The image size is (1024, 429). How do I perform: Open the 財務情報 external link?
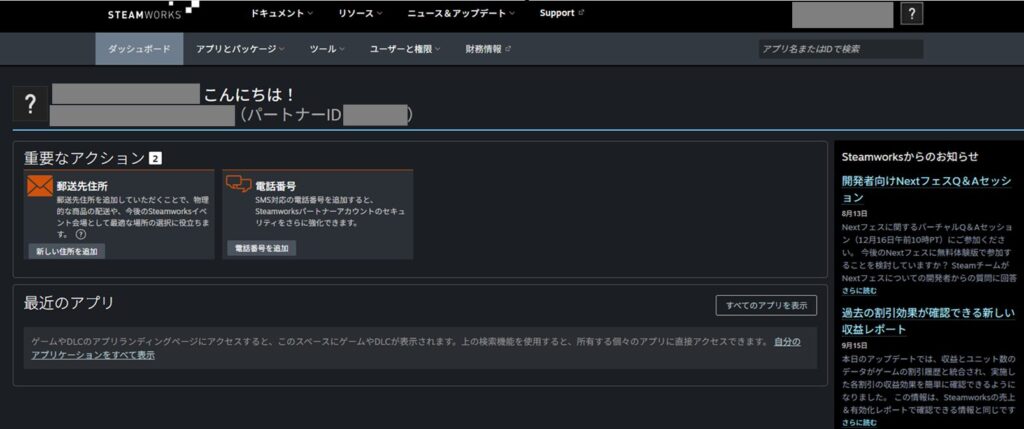[488, 49]
